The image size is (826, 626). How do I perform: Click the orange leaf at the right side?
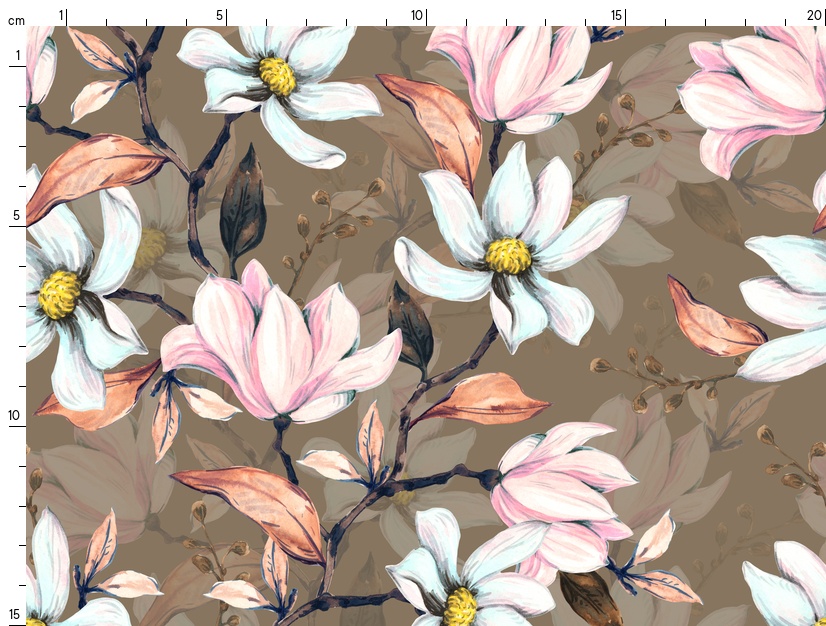[x=710, y=322]
